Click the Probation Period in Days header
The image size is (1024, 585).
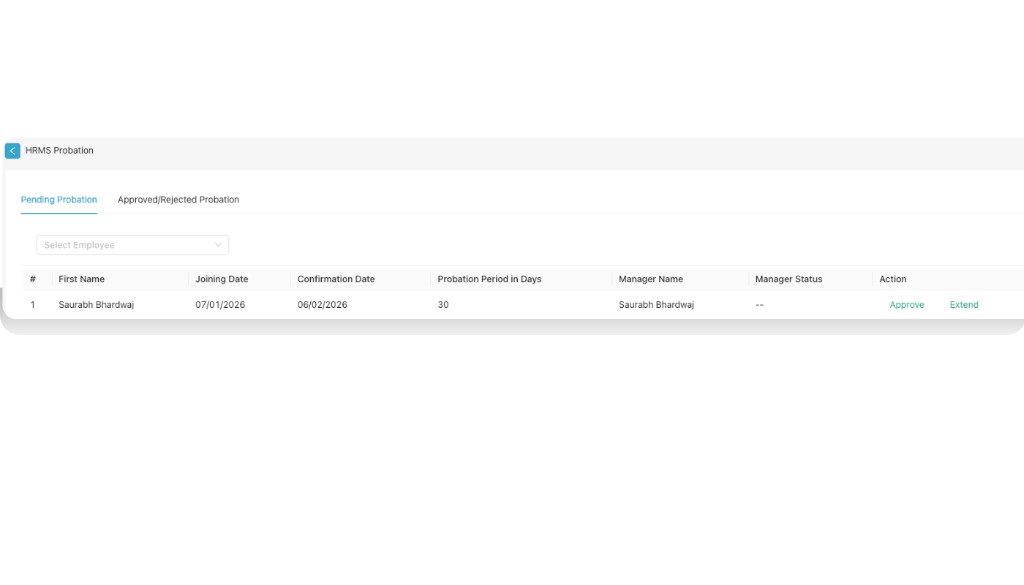coord(488,278)
